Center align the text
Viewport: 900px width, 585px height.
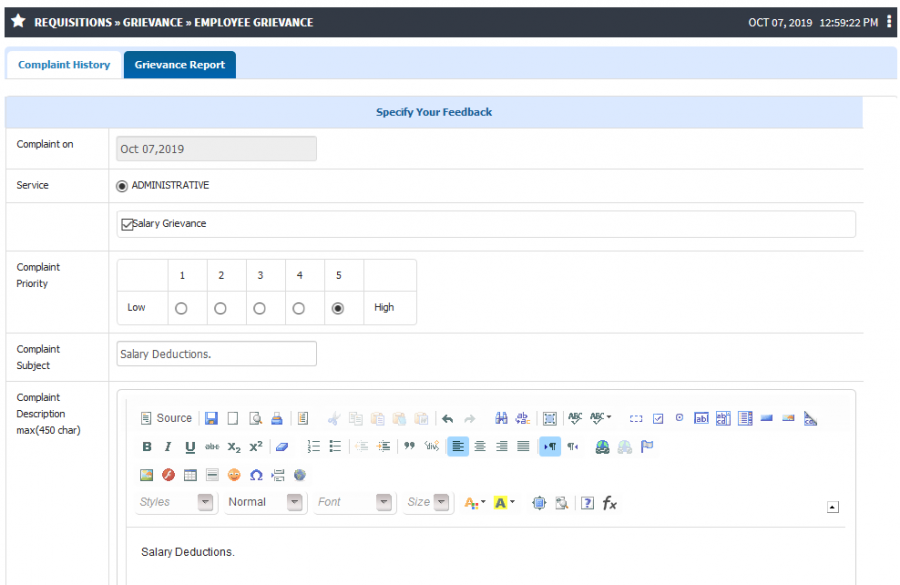(x=480, y=447)
